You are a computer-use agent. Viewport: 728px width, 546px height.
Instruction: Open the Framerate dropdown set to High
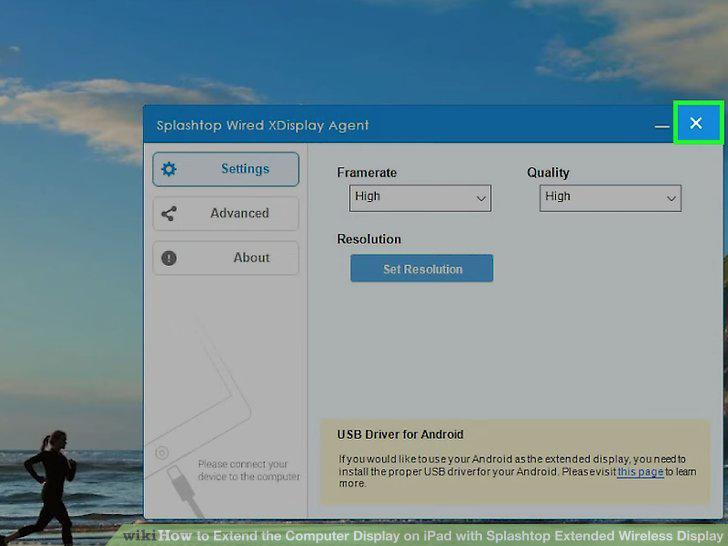click(420, 198)
